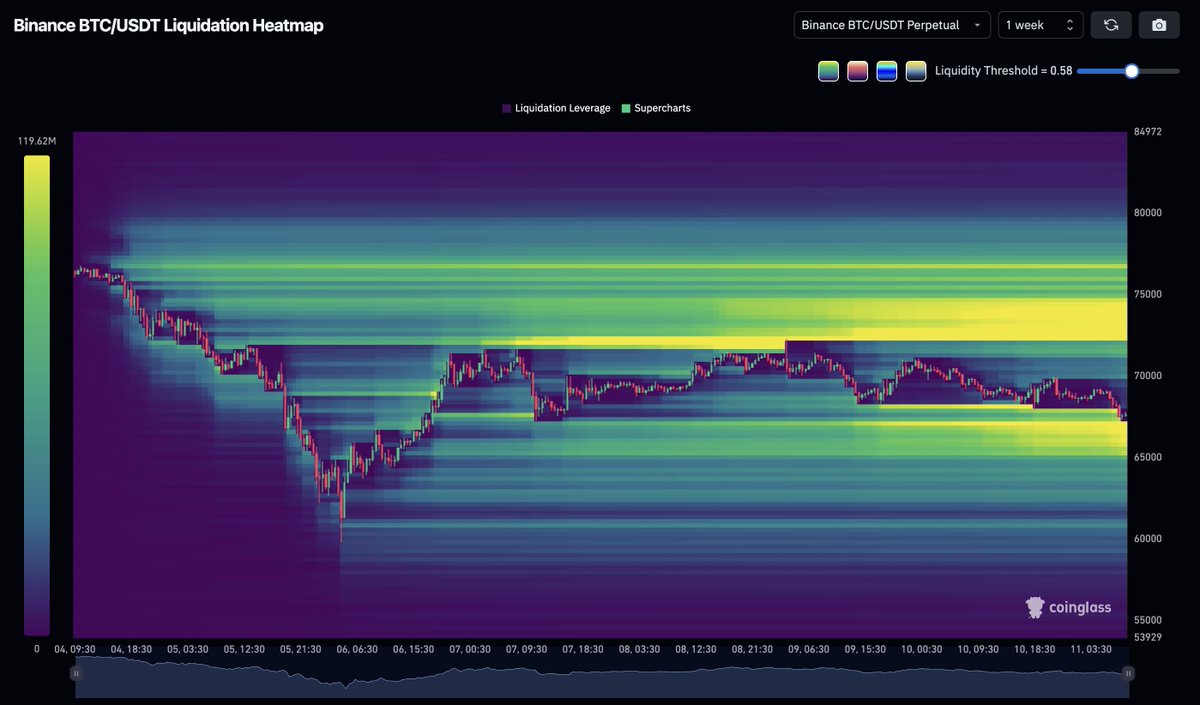Image resolution: width=1200 pixels, height=705 pixels.
Task: Select the yellow-to-slate color scheme swatch
Action: click(915, 71)
